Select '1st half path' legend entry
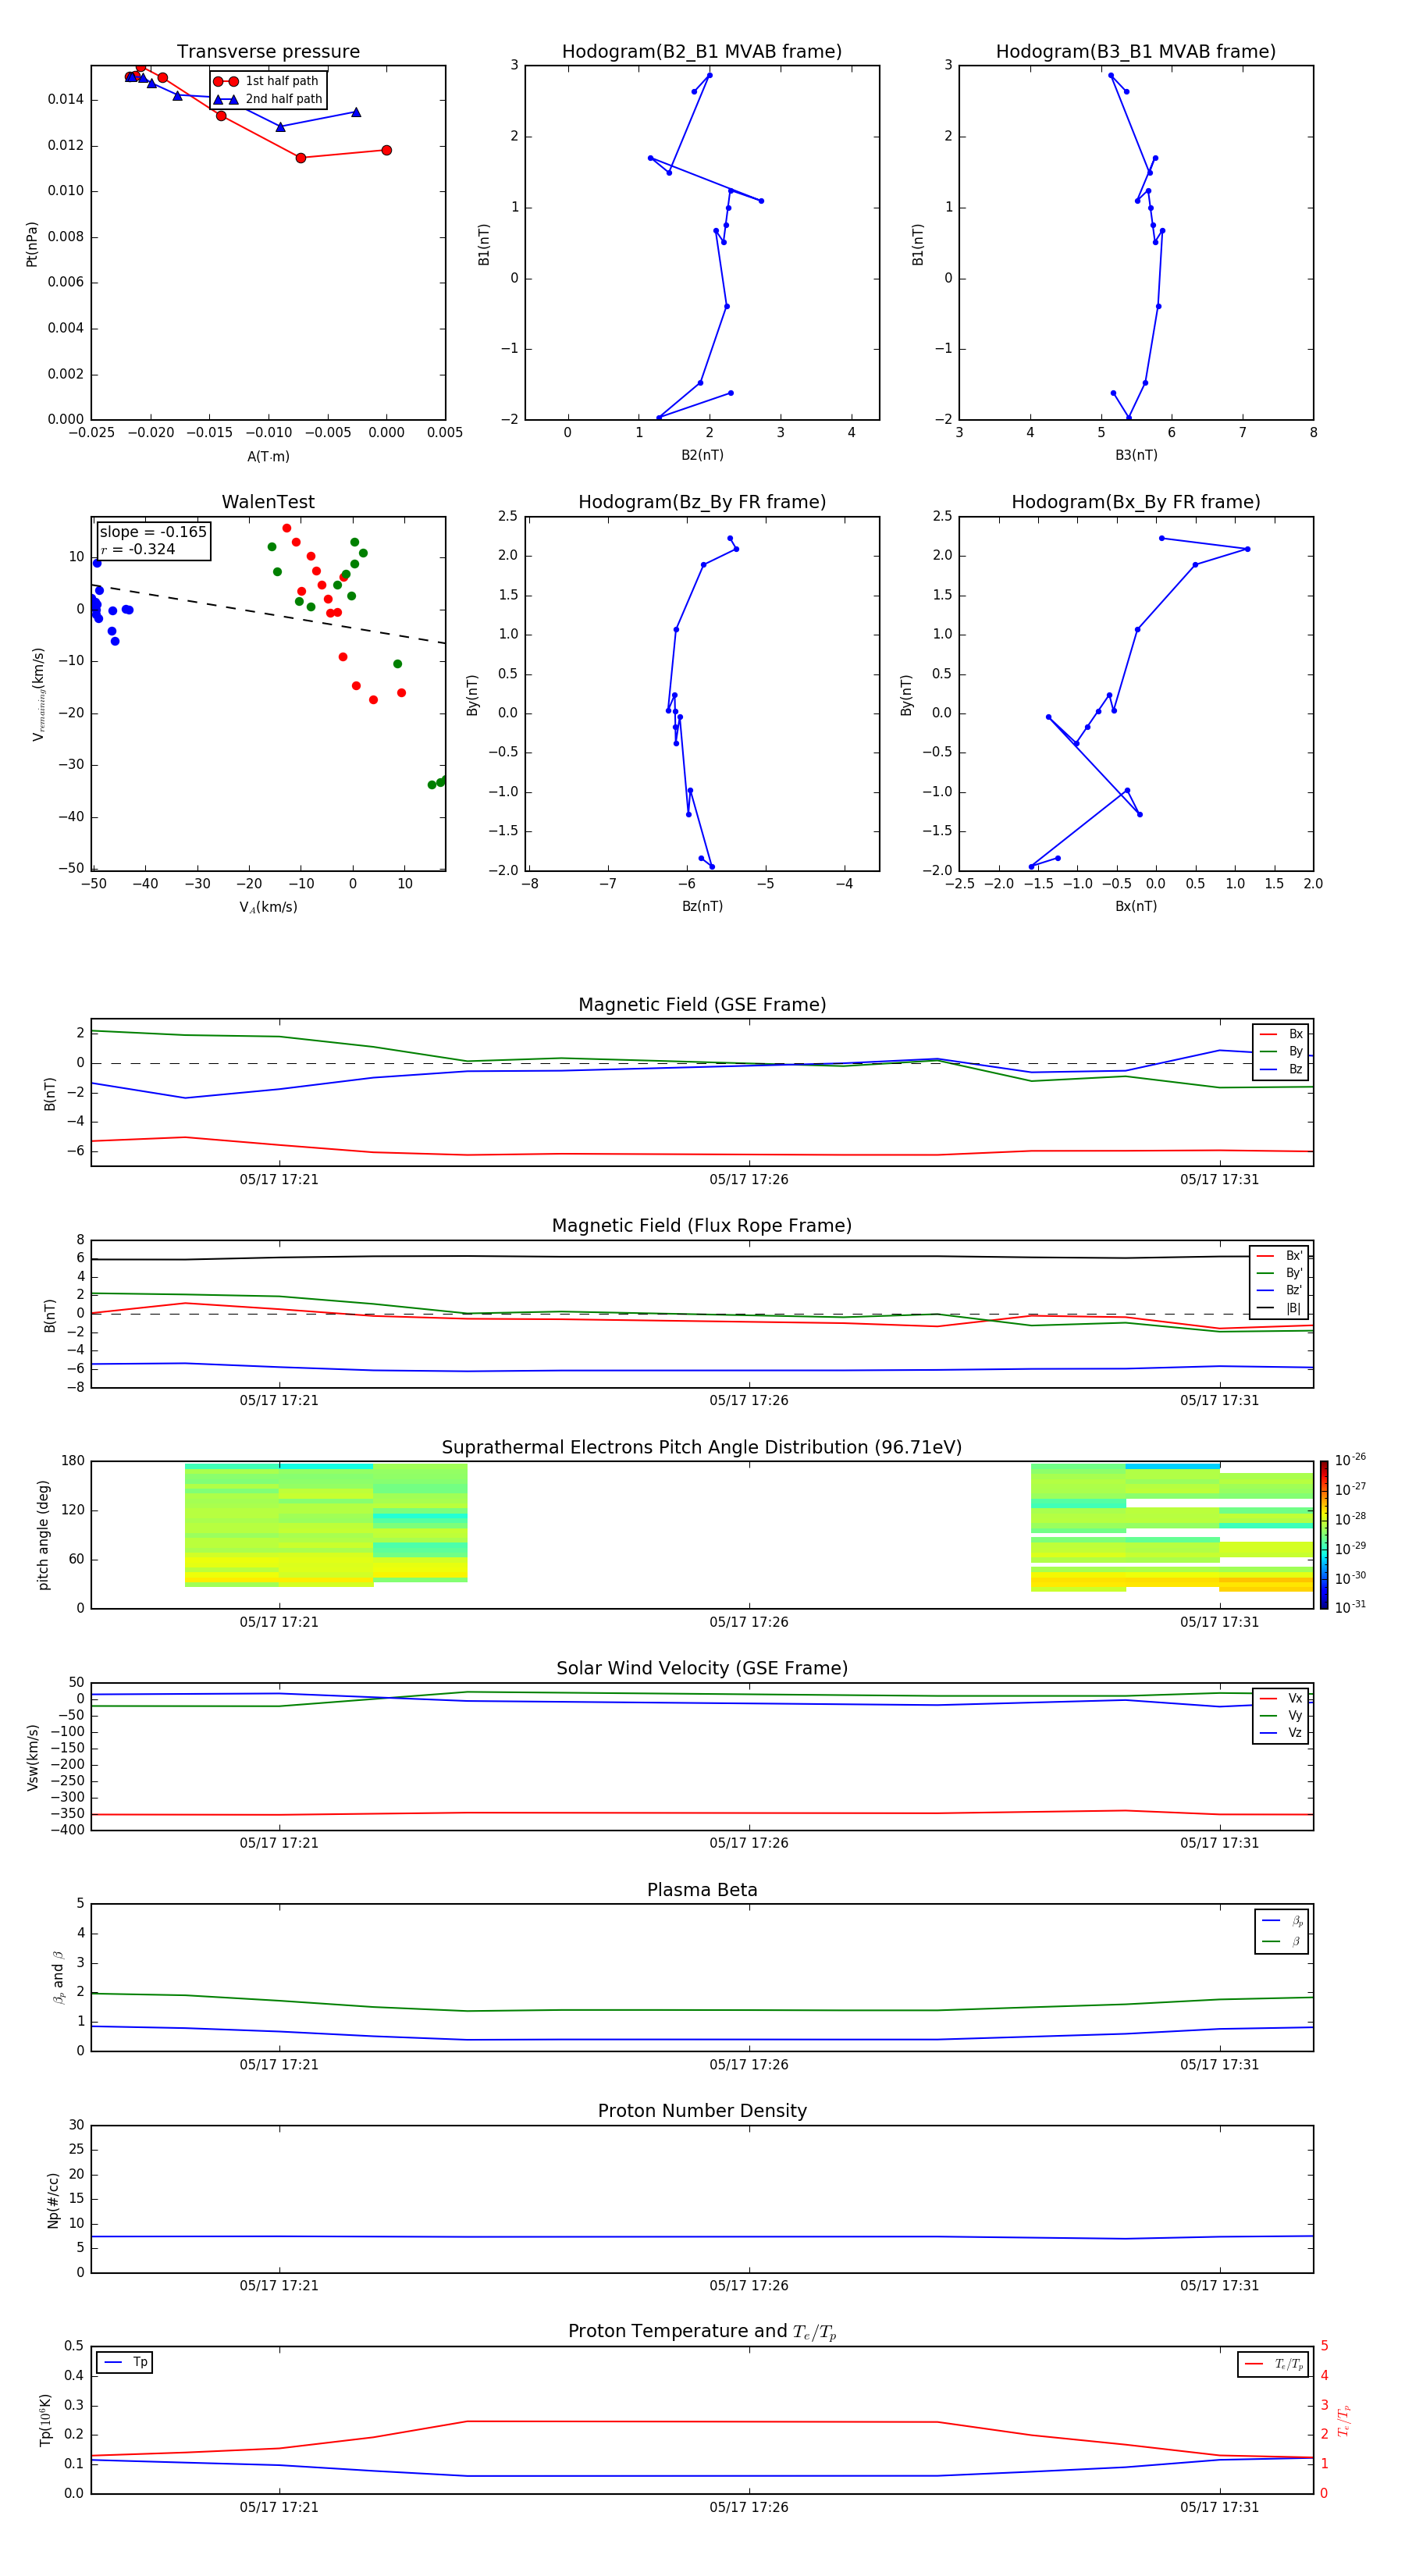1405x2576 pixels. pyautogui.click(x=267, y=81)
